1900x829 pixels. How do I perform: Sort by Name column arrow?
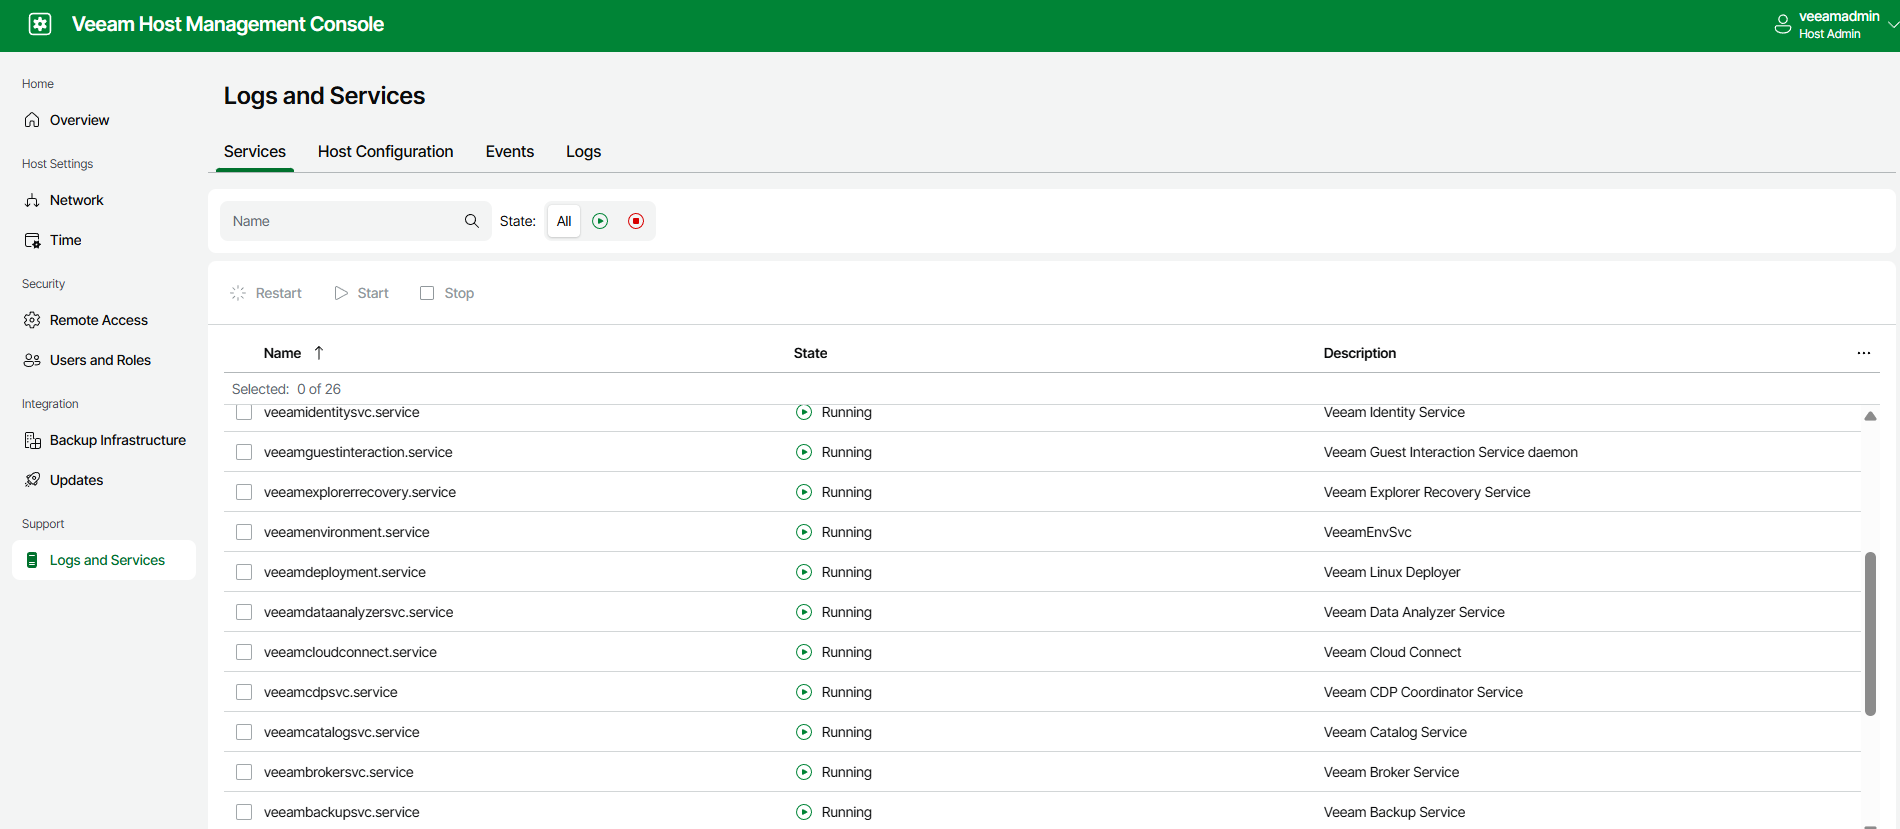click(x=319, y=353)
